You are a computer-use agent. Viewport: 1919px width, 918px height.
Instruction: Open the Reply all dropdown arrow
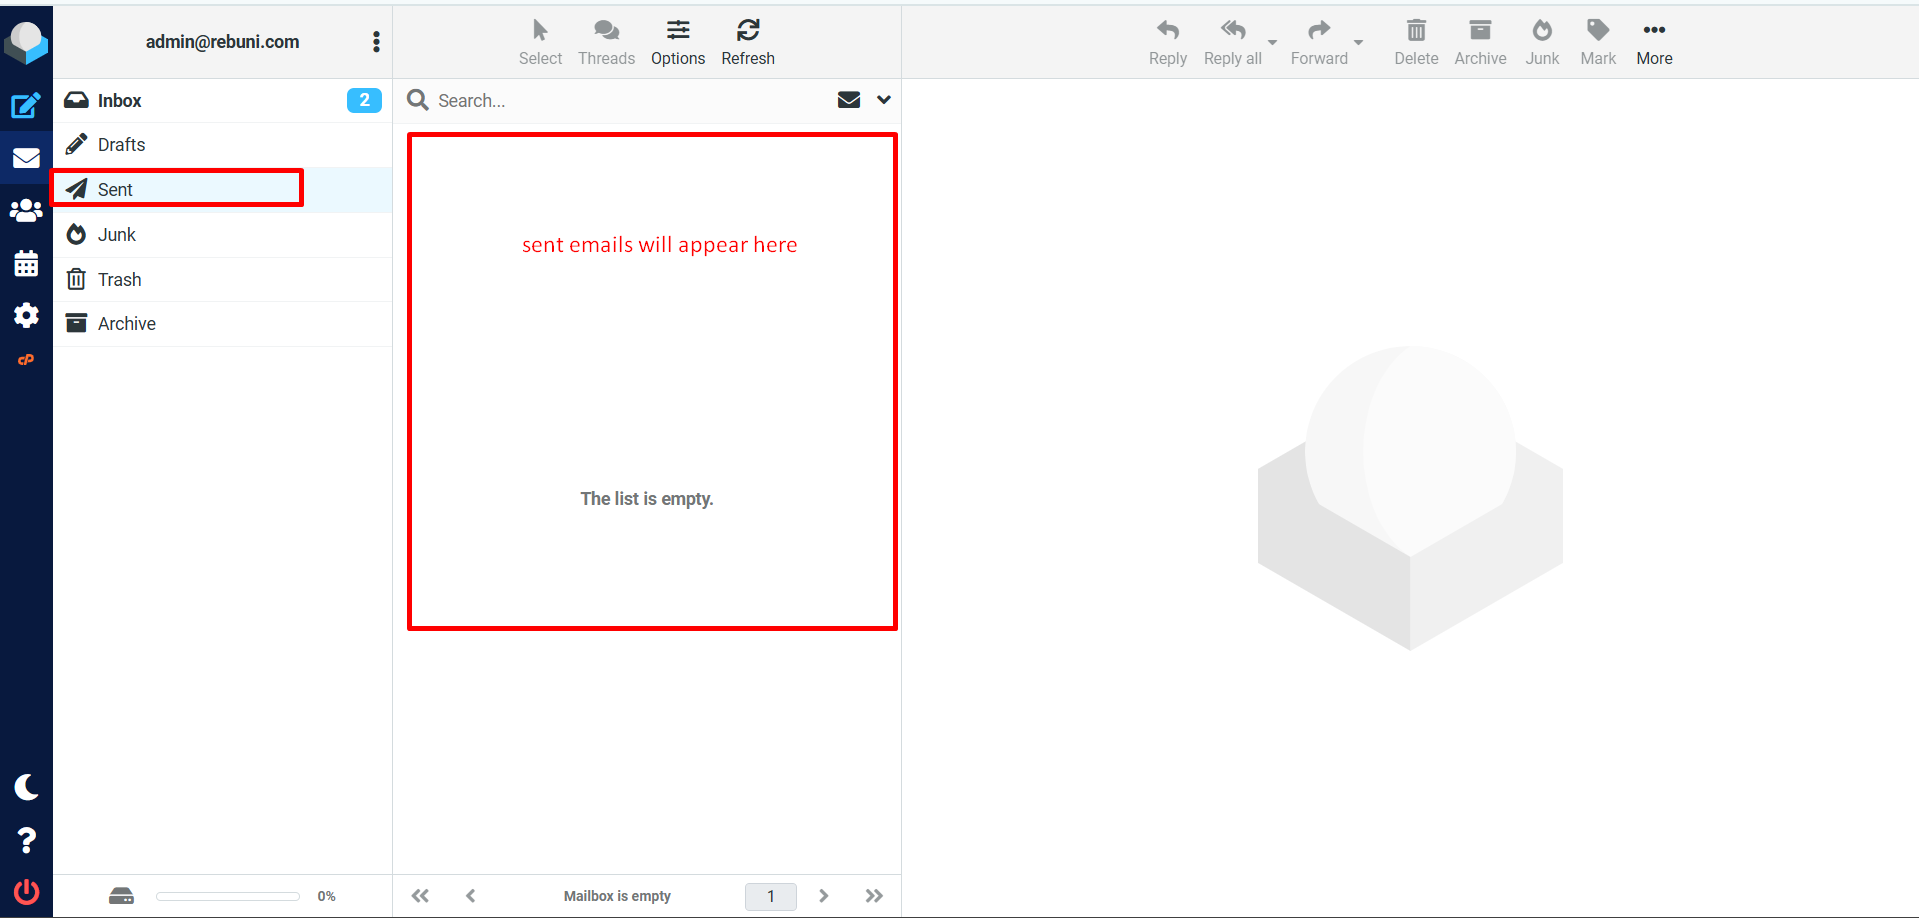1272,43
